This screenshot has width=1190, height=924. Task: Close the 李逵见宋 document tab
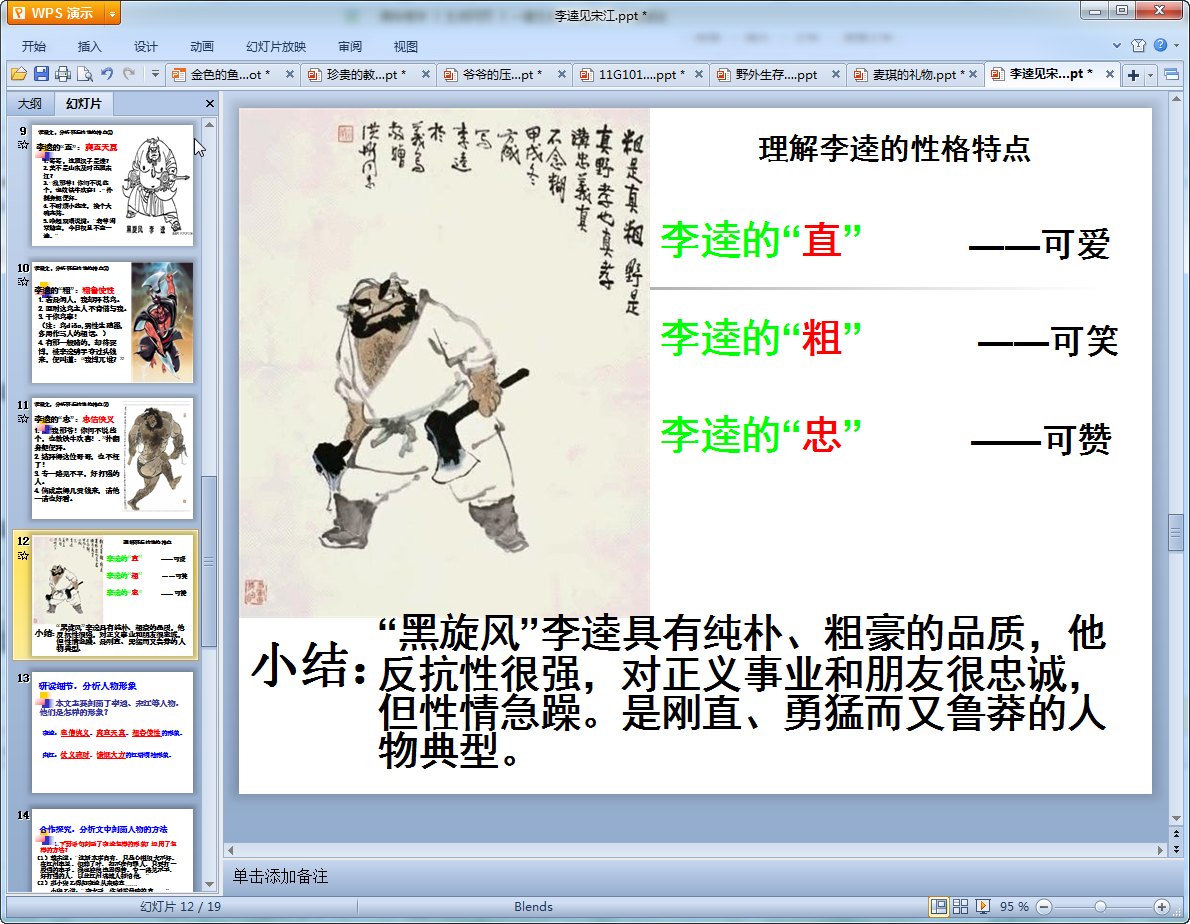pos(1110,74)
